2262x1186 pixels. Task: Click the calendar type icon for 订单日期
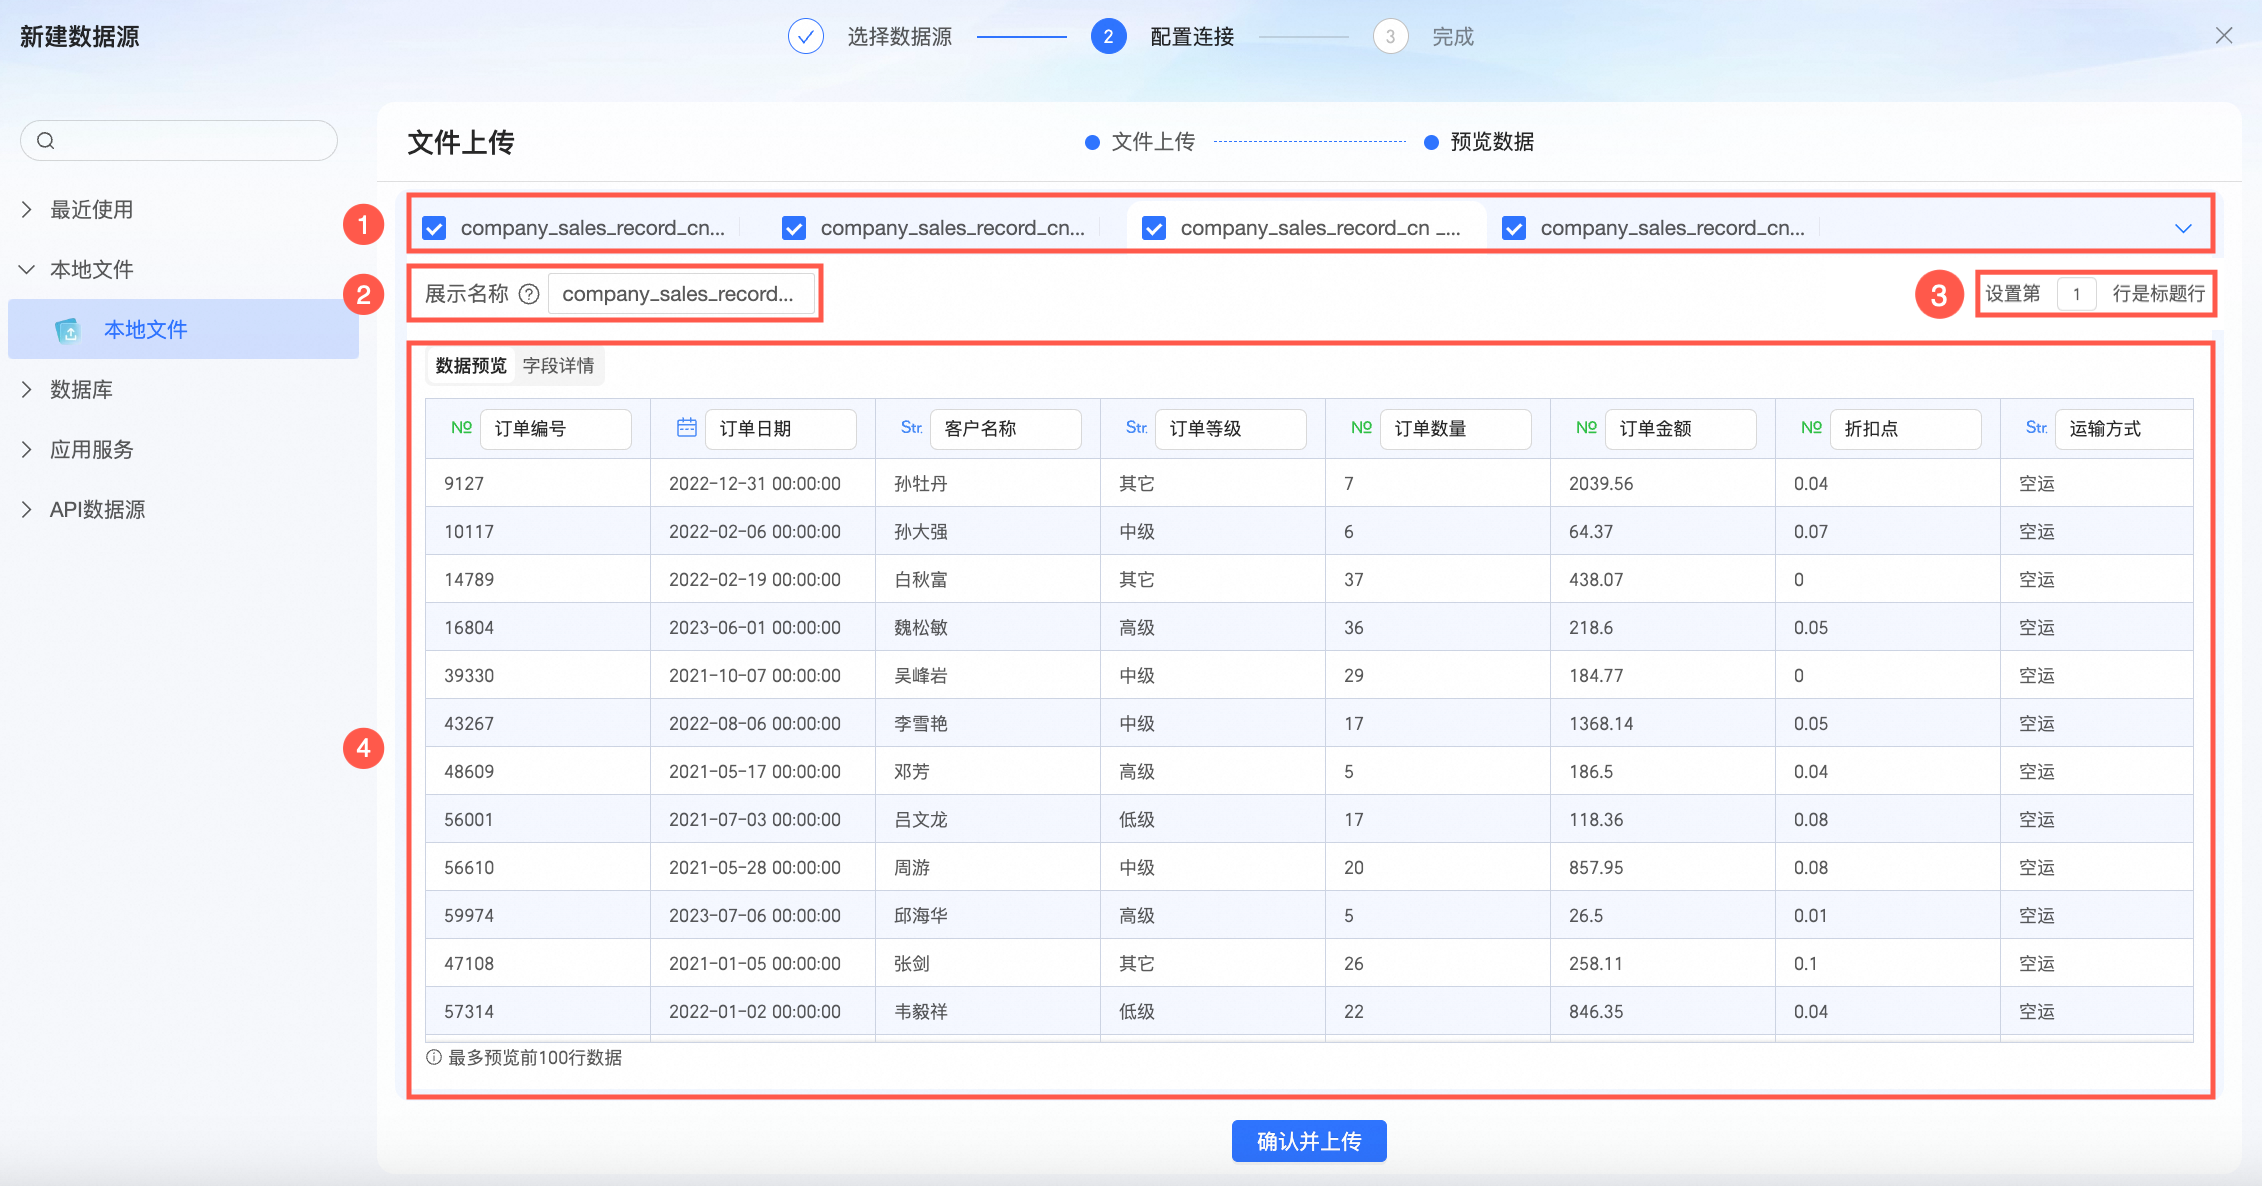pyautogui.click(x=686, y=428)
